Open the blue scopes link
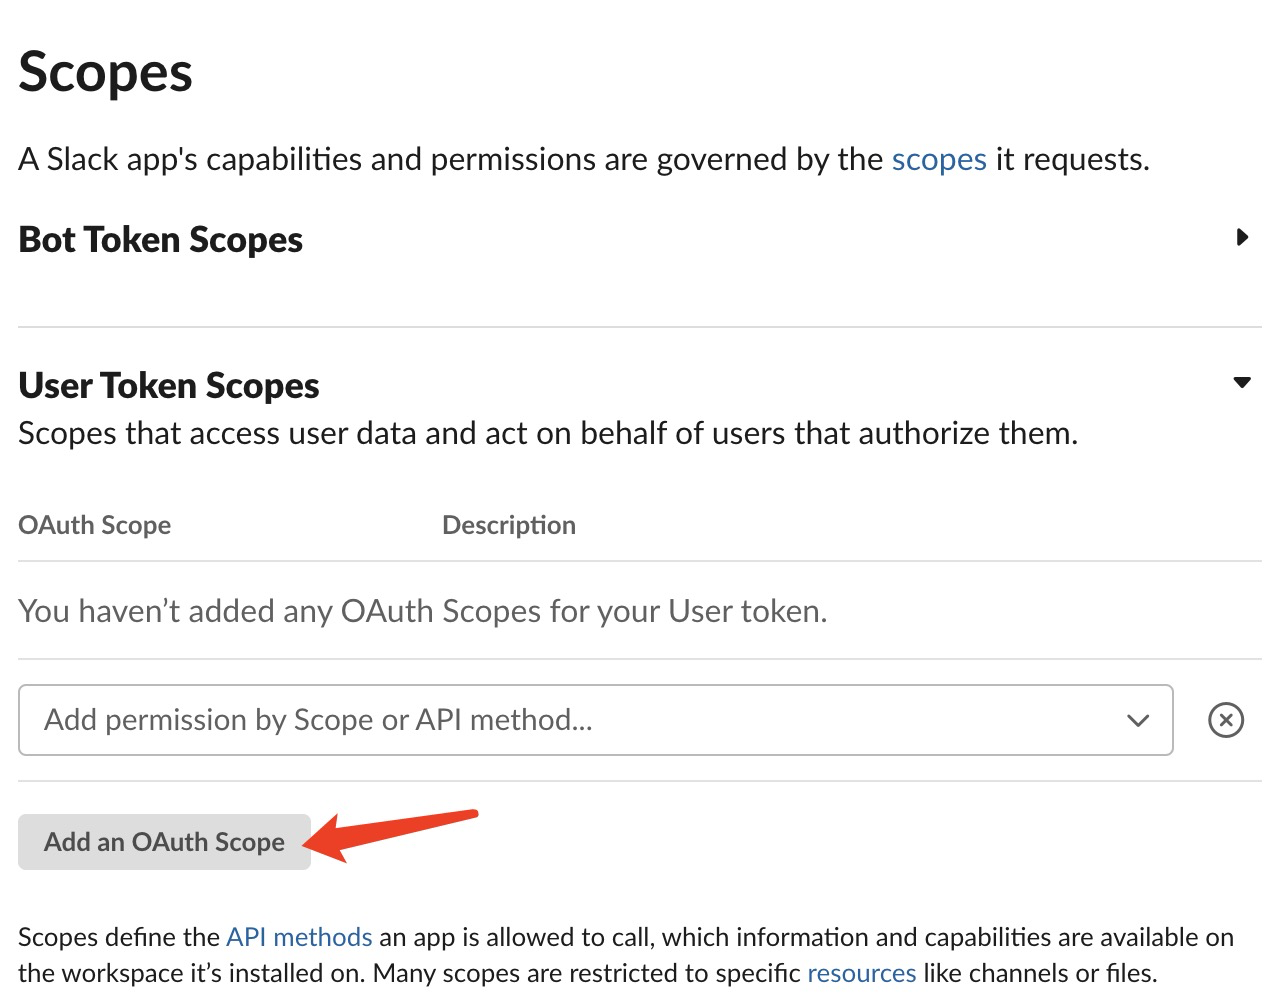Viewport: 1288px width, 1006px height. pos(939,160)
